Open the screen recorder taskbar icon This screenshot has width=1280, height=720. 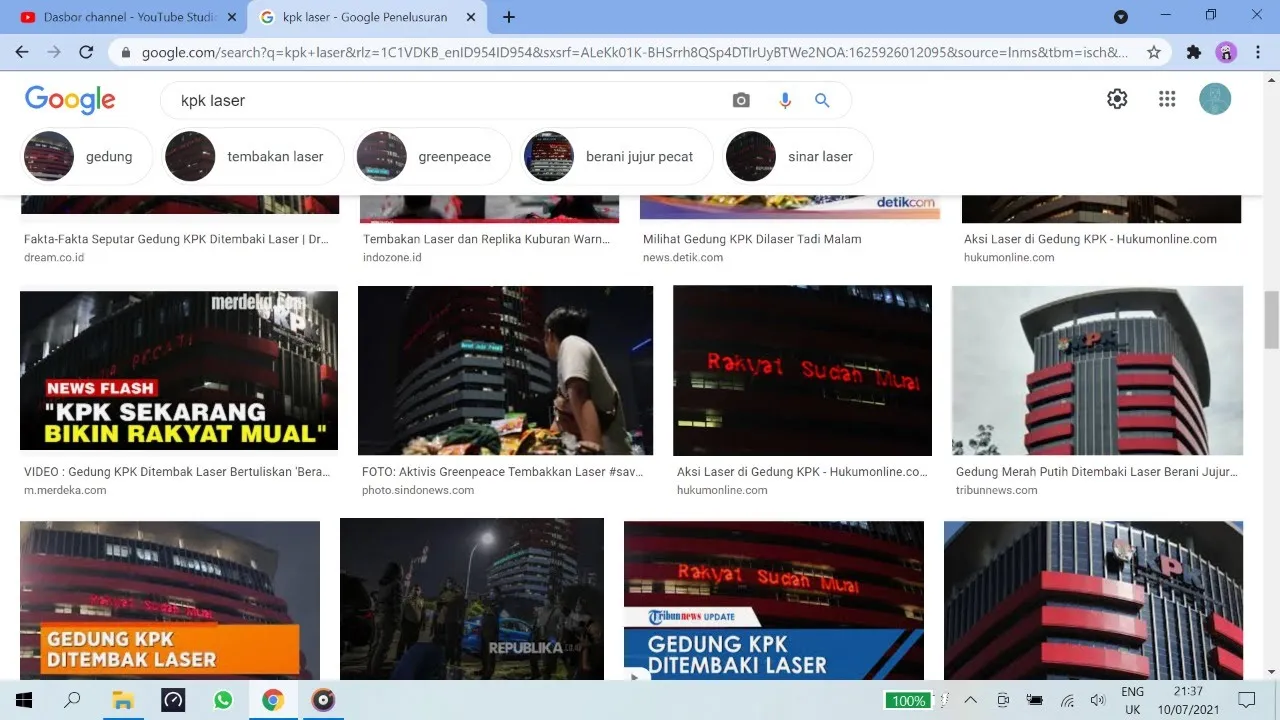click(323, 700)
